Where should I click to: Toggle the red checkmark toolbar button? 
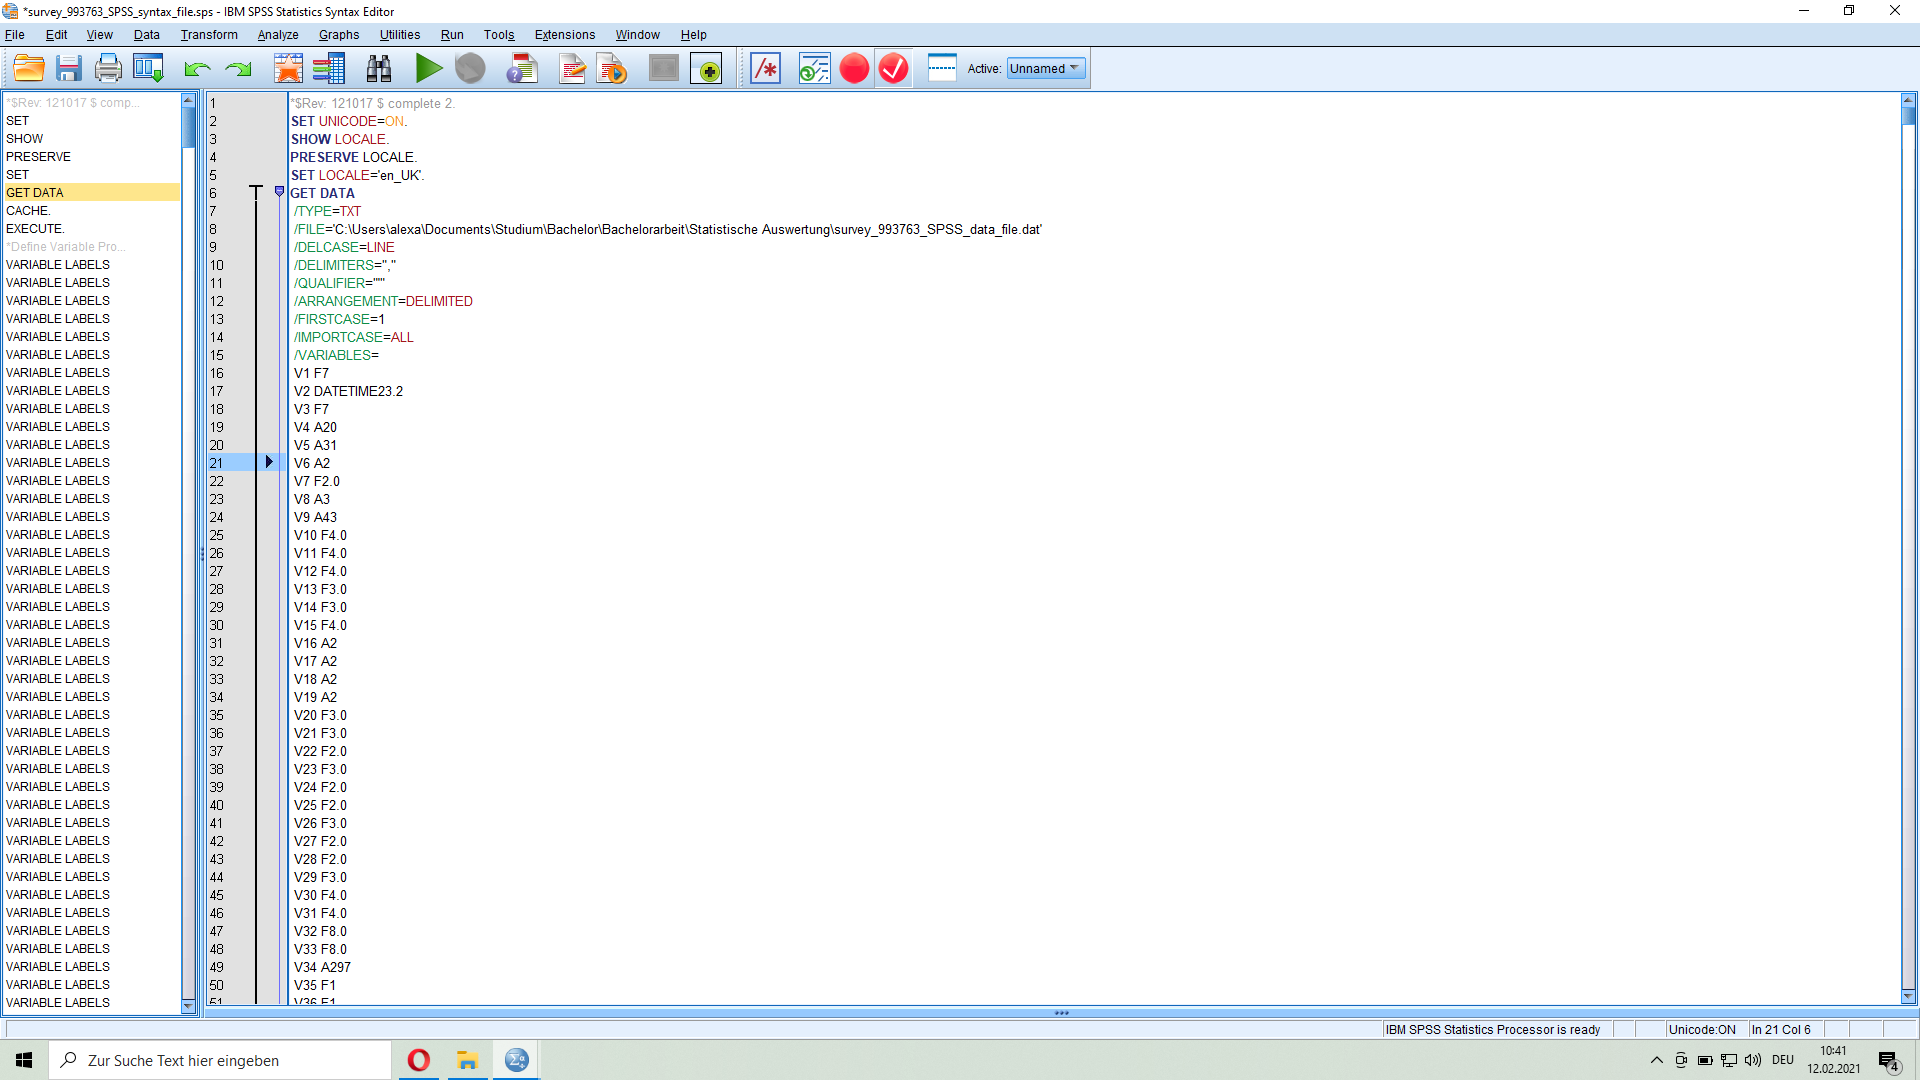893,69
